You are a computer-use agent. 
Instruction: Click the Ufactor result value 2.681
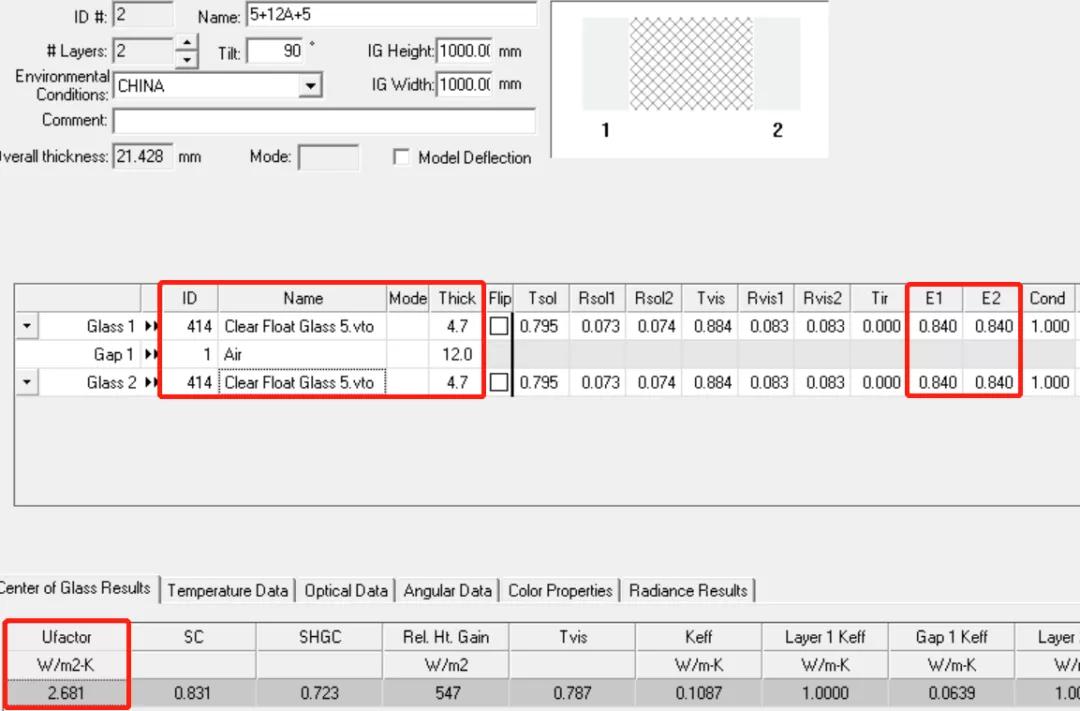pyautogui.click(x=67, y=693)
